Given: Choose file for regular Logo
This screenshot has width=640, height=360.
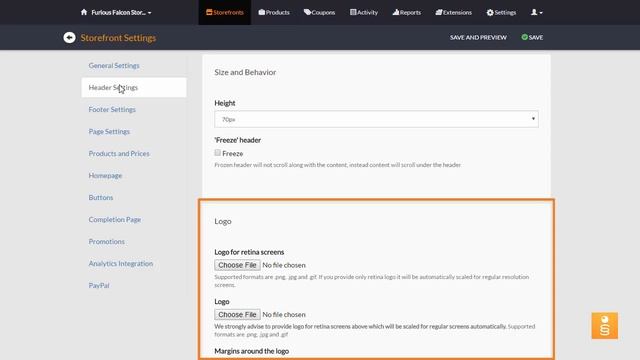Looking at the screenshot, I should coord(237,314).
